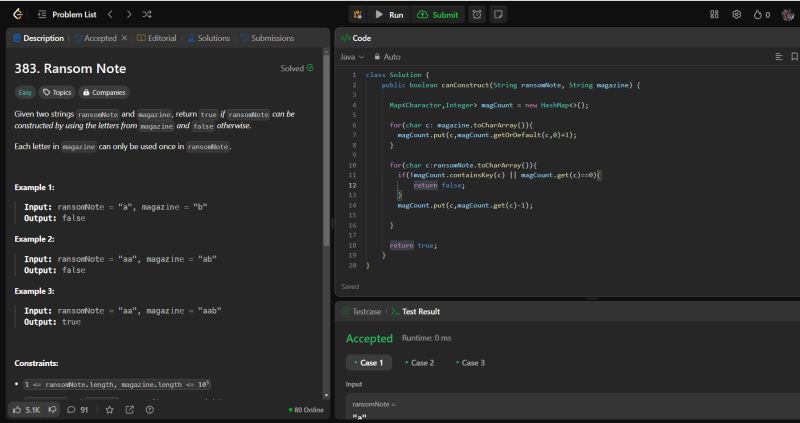Click the bookmark icon in code toolbar

point(794,57)
